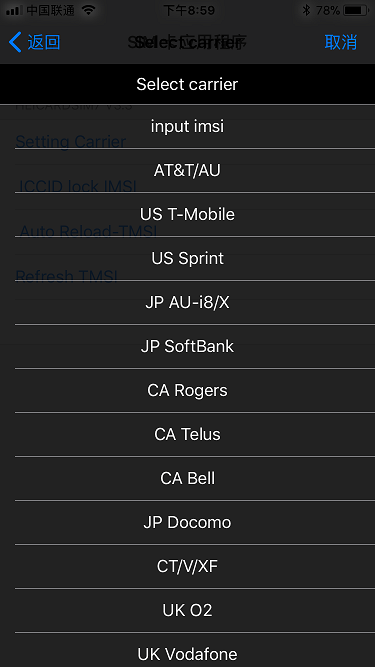Tap 取消 to cancel carrier selection
This screenshot has height=667, width=375.
(x=341, y=43)
